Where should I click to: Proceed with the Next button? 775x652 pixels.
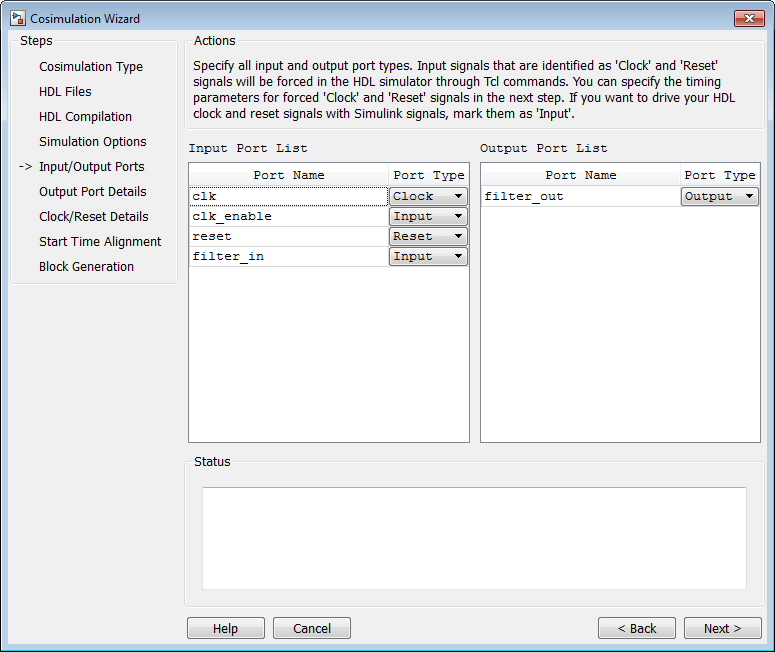723,628
